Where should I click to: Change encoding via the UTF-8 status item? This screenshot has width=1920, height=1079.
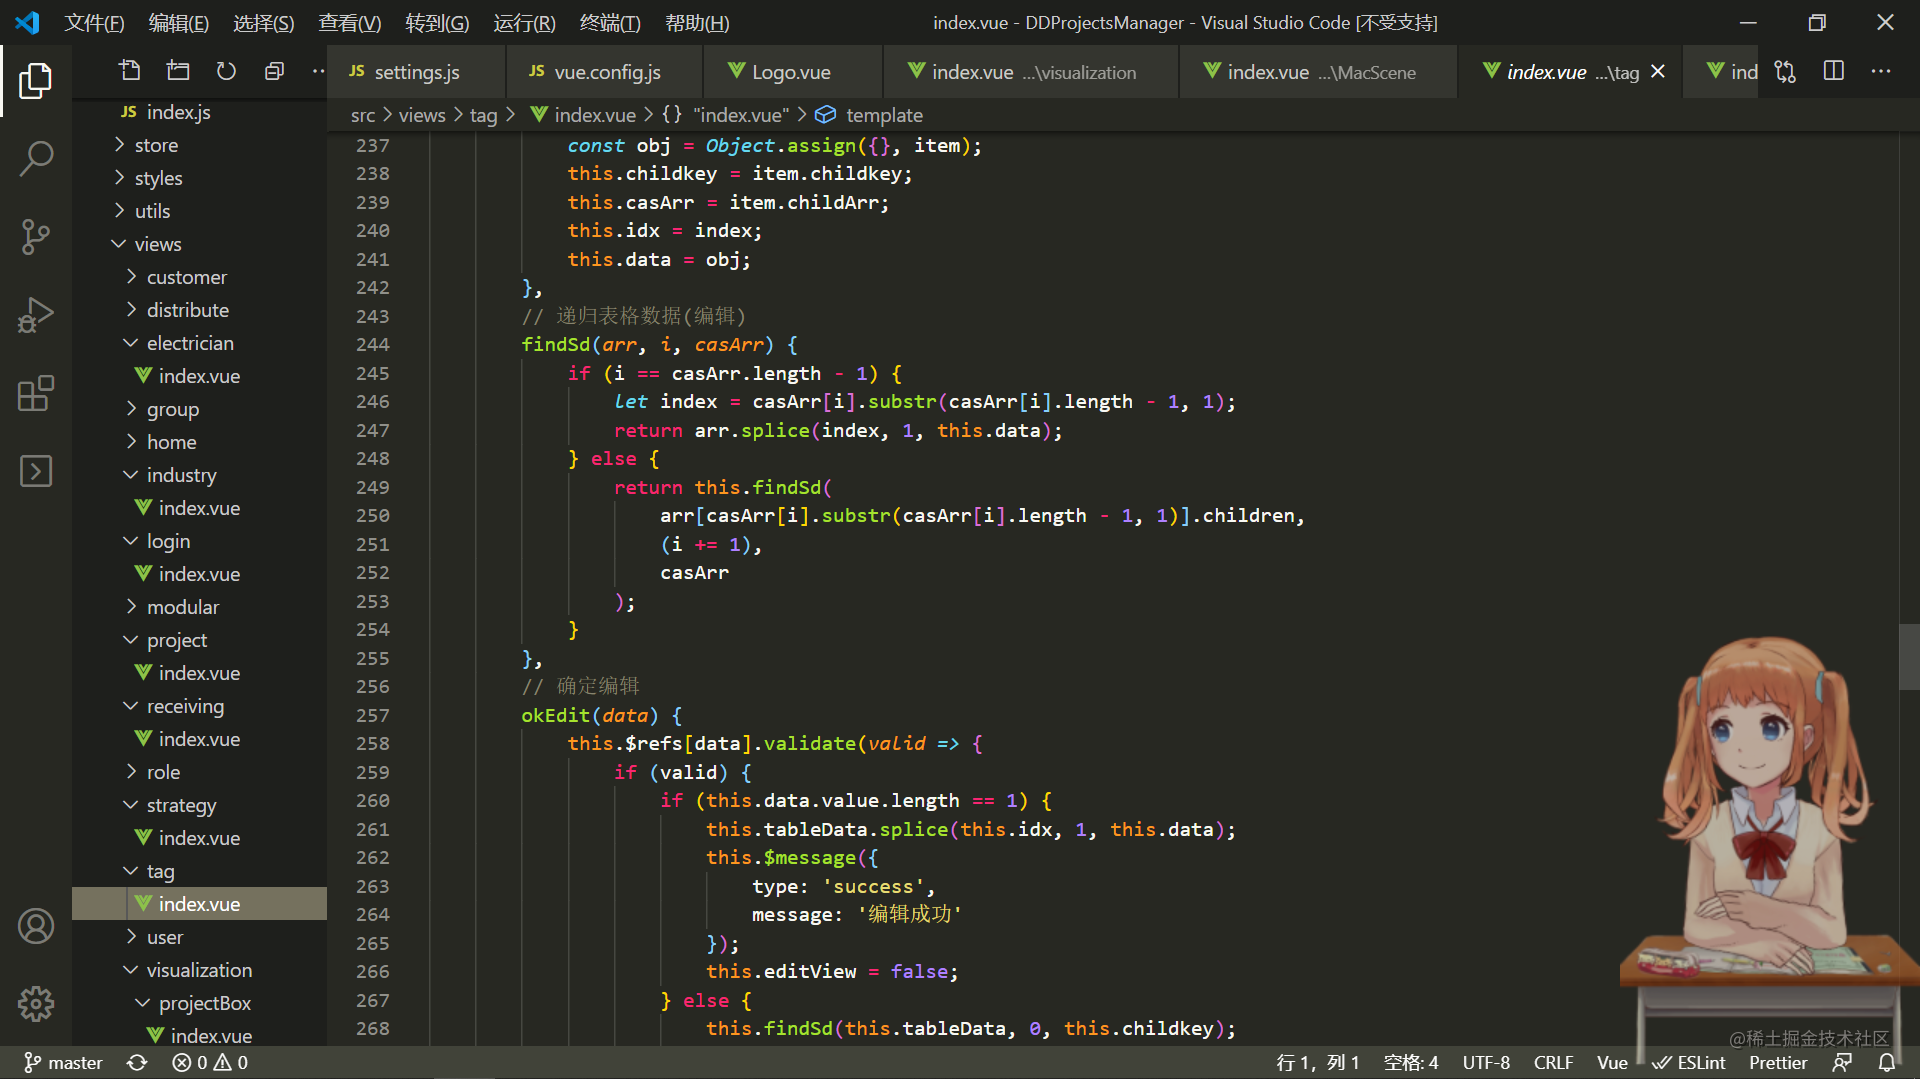click(1486, 1062)
